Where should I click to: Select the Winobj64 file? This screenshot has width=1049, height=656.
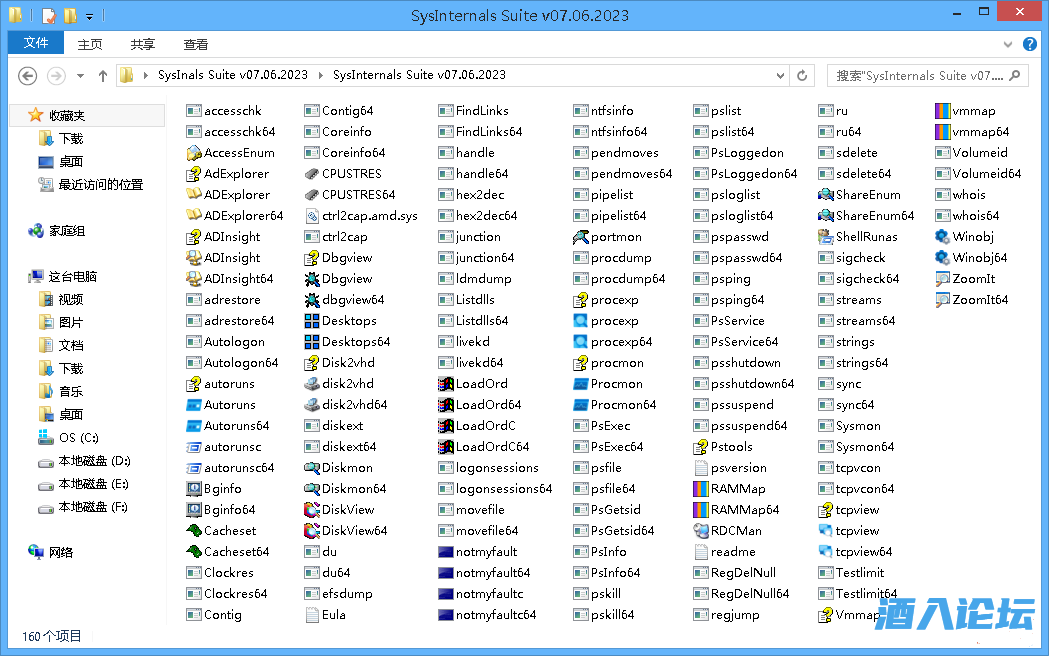(943, 258)
